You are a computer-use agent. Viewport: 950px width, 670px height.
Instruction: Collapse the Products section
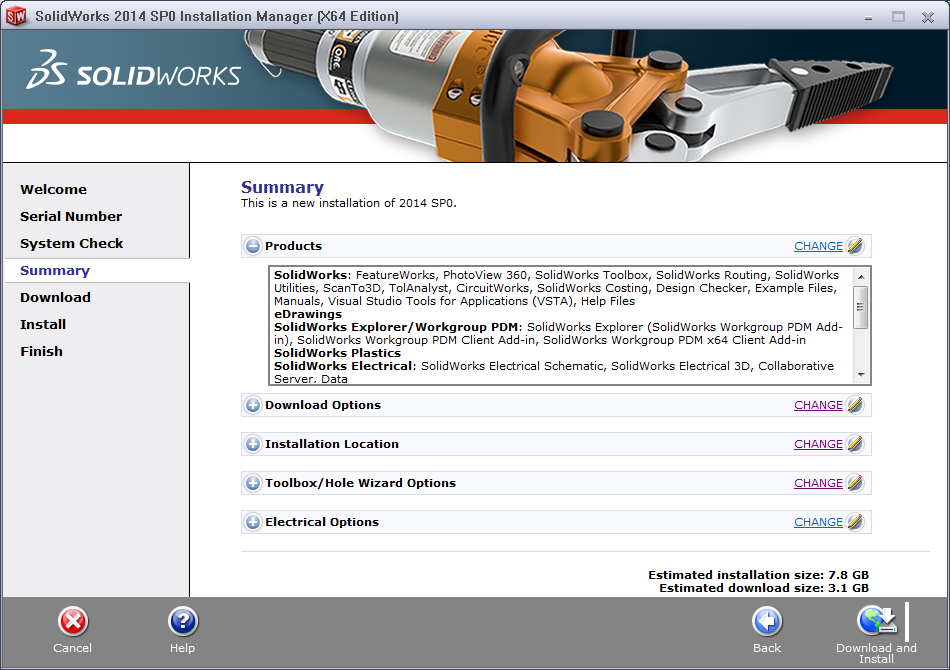pos(253,246)
